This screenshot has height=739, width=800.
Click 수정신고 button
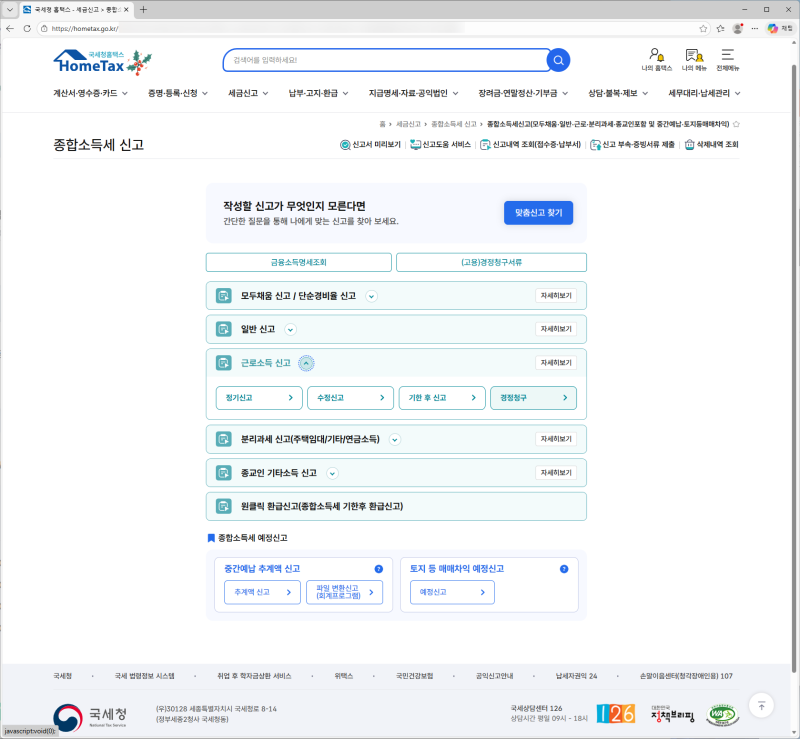pyautogui.click(x=351, y=398)
